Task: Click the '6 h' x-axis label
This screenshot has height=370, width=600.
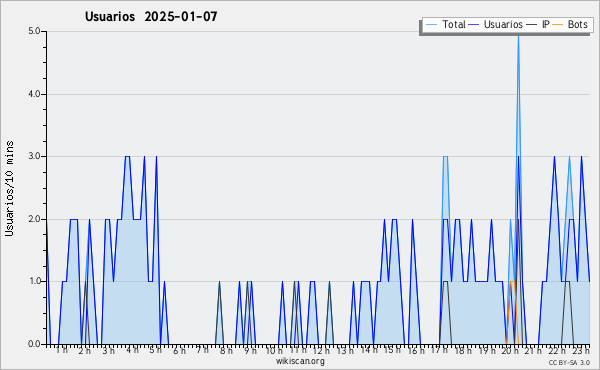Action: click(x=179, y=350)
